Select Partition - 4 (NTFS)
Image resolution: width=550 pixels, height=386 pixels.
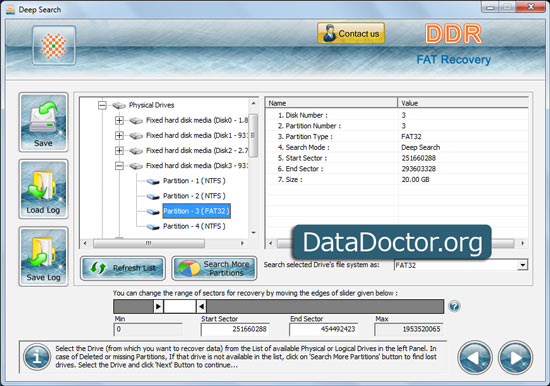click(x=194, y=226)
